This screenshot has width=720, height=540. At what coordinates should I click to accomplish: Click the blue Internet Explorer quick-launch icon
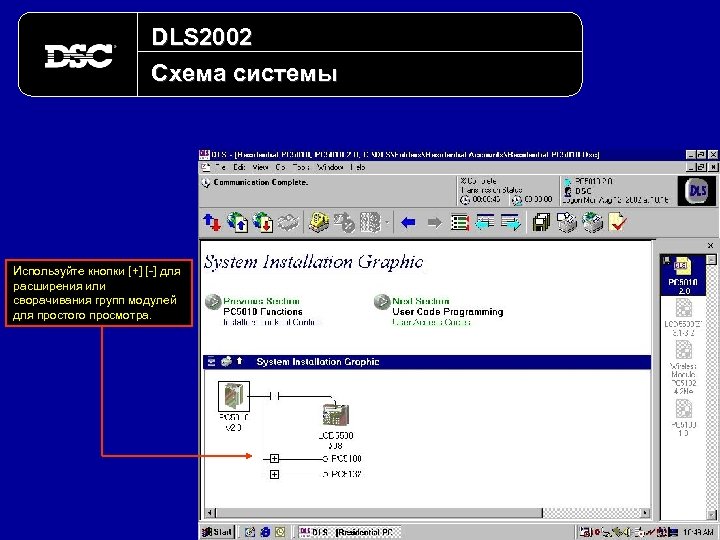(265, 532)
